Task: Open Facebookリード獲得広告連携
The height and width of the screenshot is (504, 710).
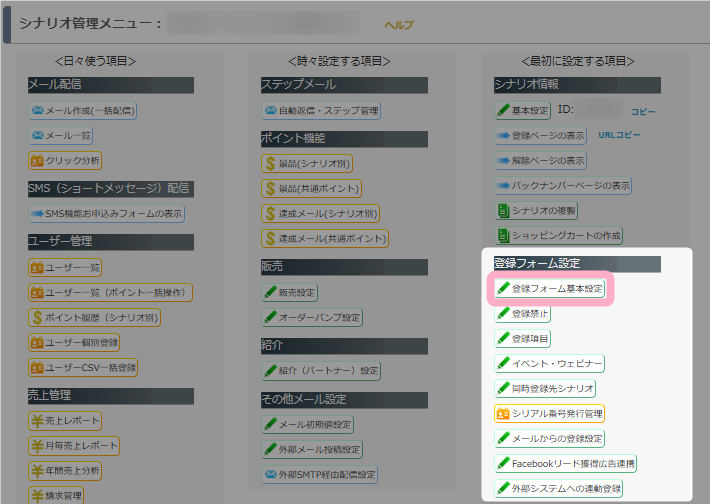Action: click(x=566, y=464)
